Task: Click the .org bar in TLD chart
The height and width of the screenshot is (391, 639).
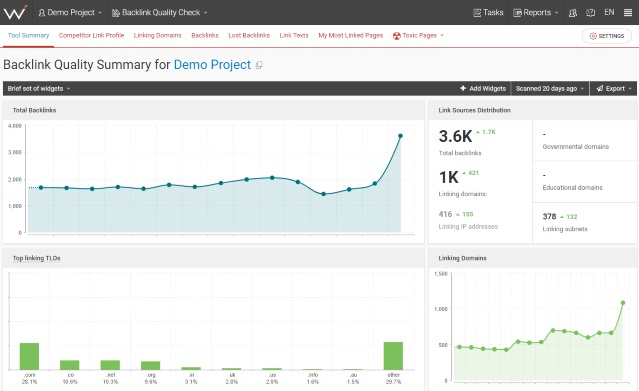Action: coord(151,365)
